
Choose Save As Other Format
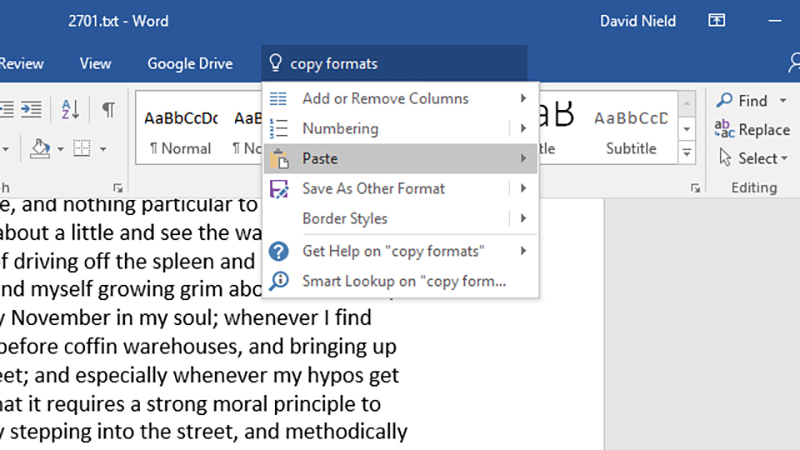[x=387, y=189]
